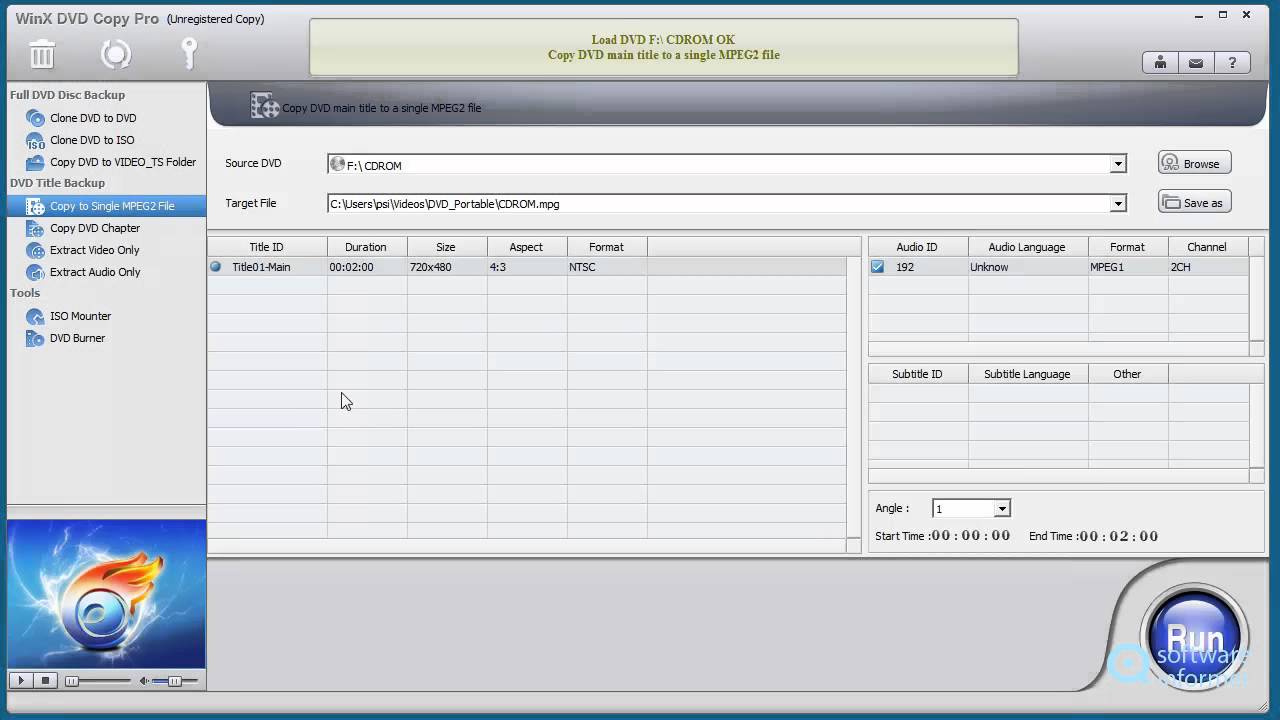Click the Title ID column header

coord(267,247)
